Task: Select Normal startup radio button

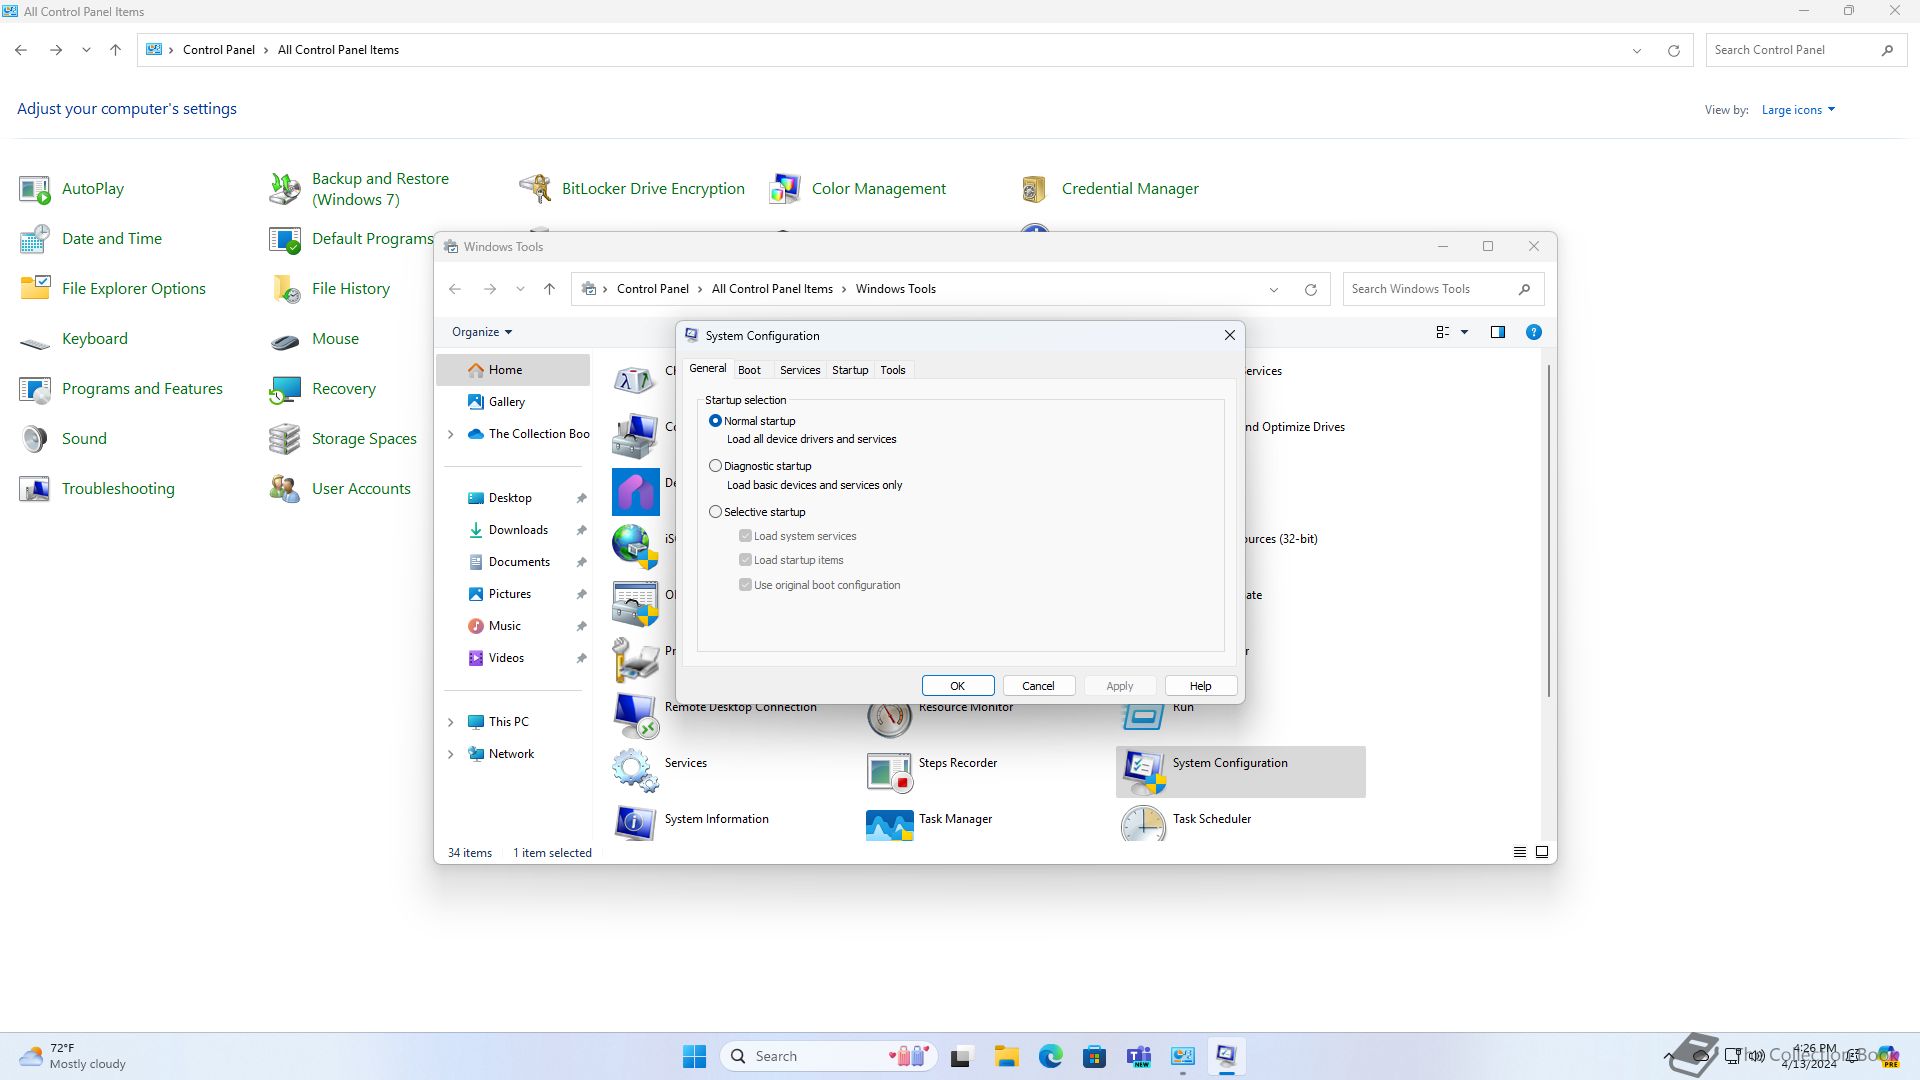Action: tap(715, 421)
